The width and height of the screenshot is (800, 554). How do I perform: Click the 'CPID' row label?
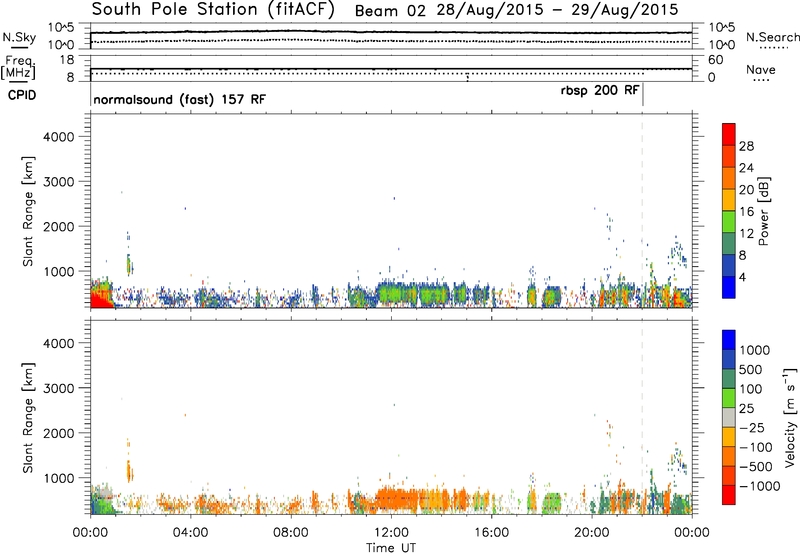pyautogui.click(x=22, y=95)
